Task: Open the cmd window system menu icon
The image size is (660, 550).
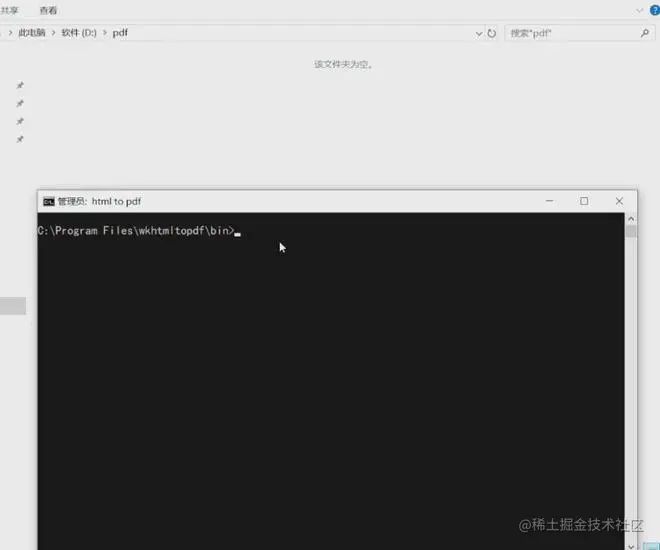Action: tap(49, 202)
